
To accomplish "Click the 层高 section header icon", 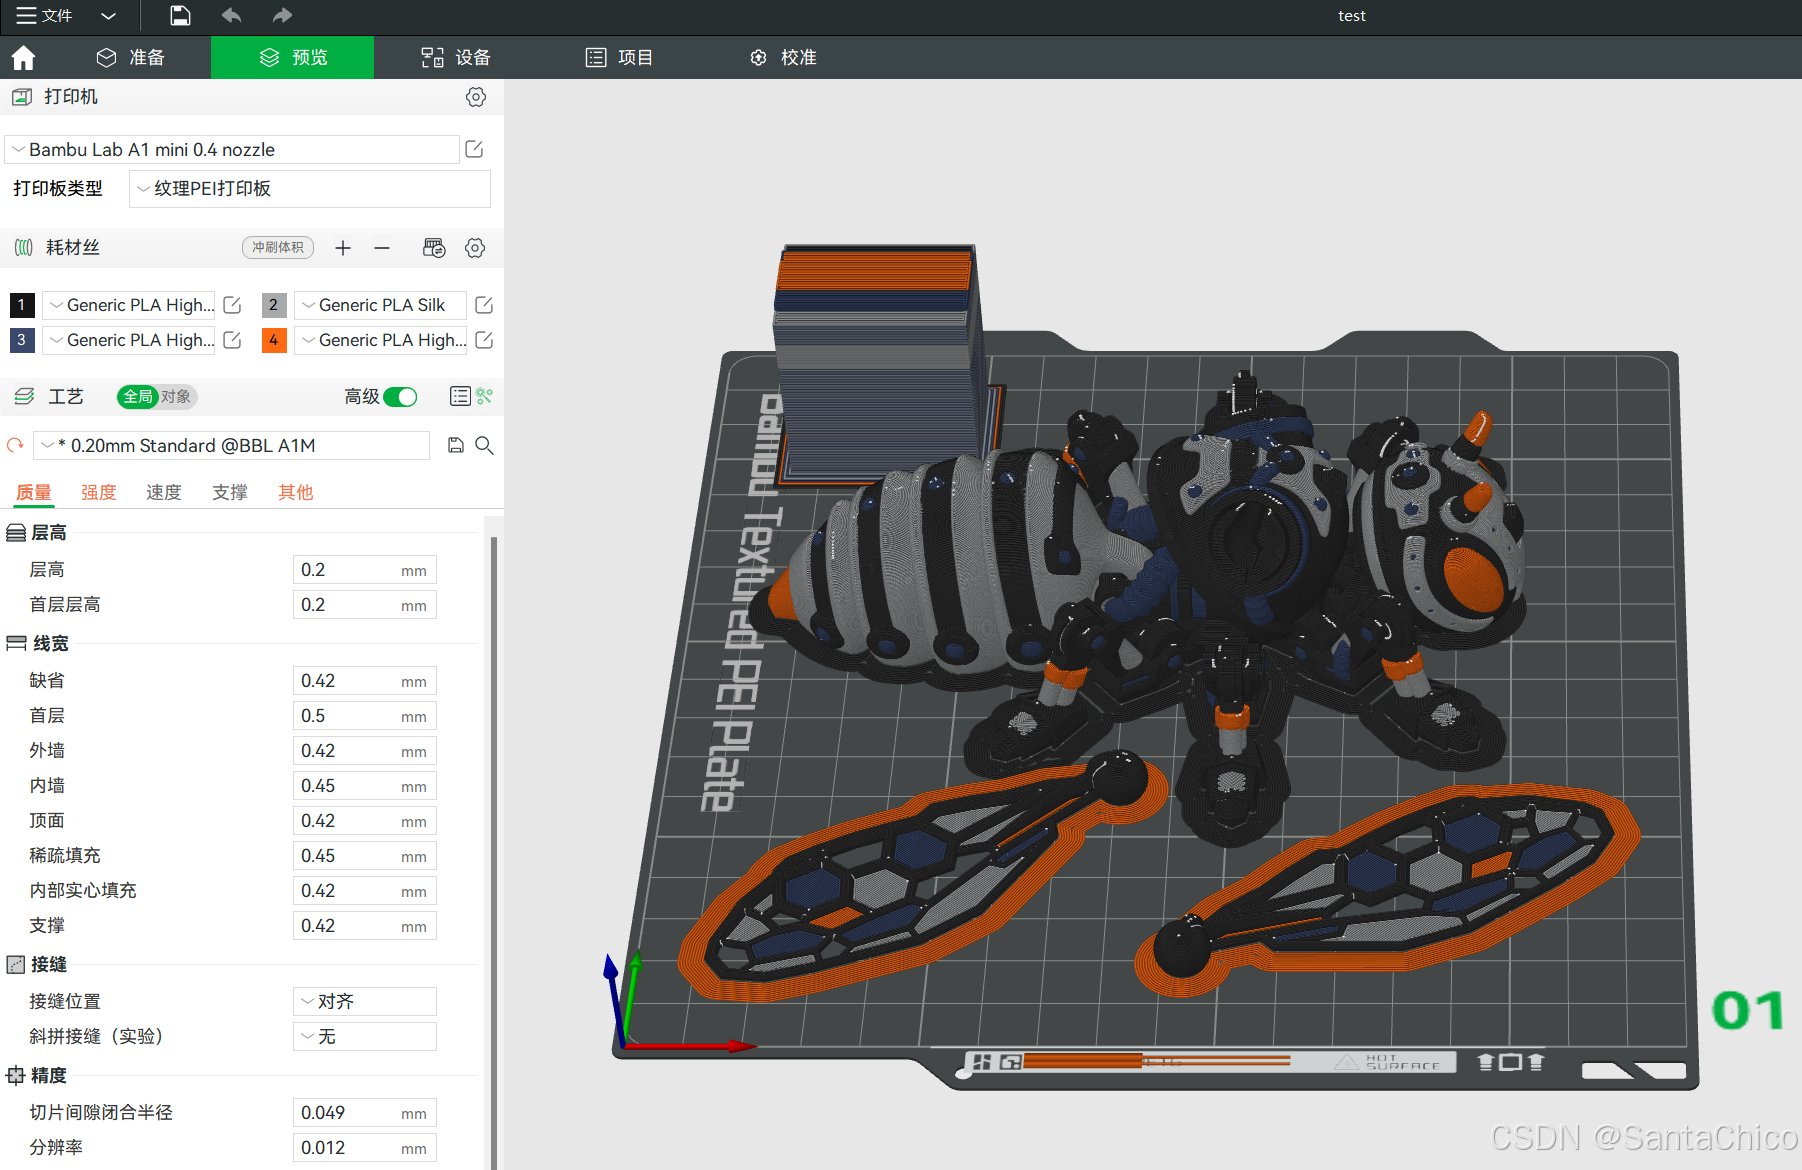I will 16,533.
